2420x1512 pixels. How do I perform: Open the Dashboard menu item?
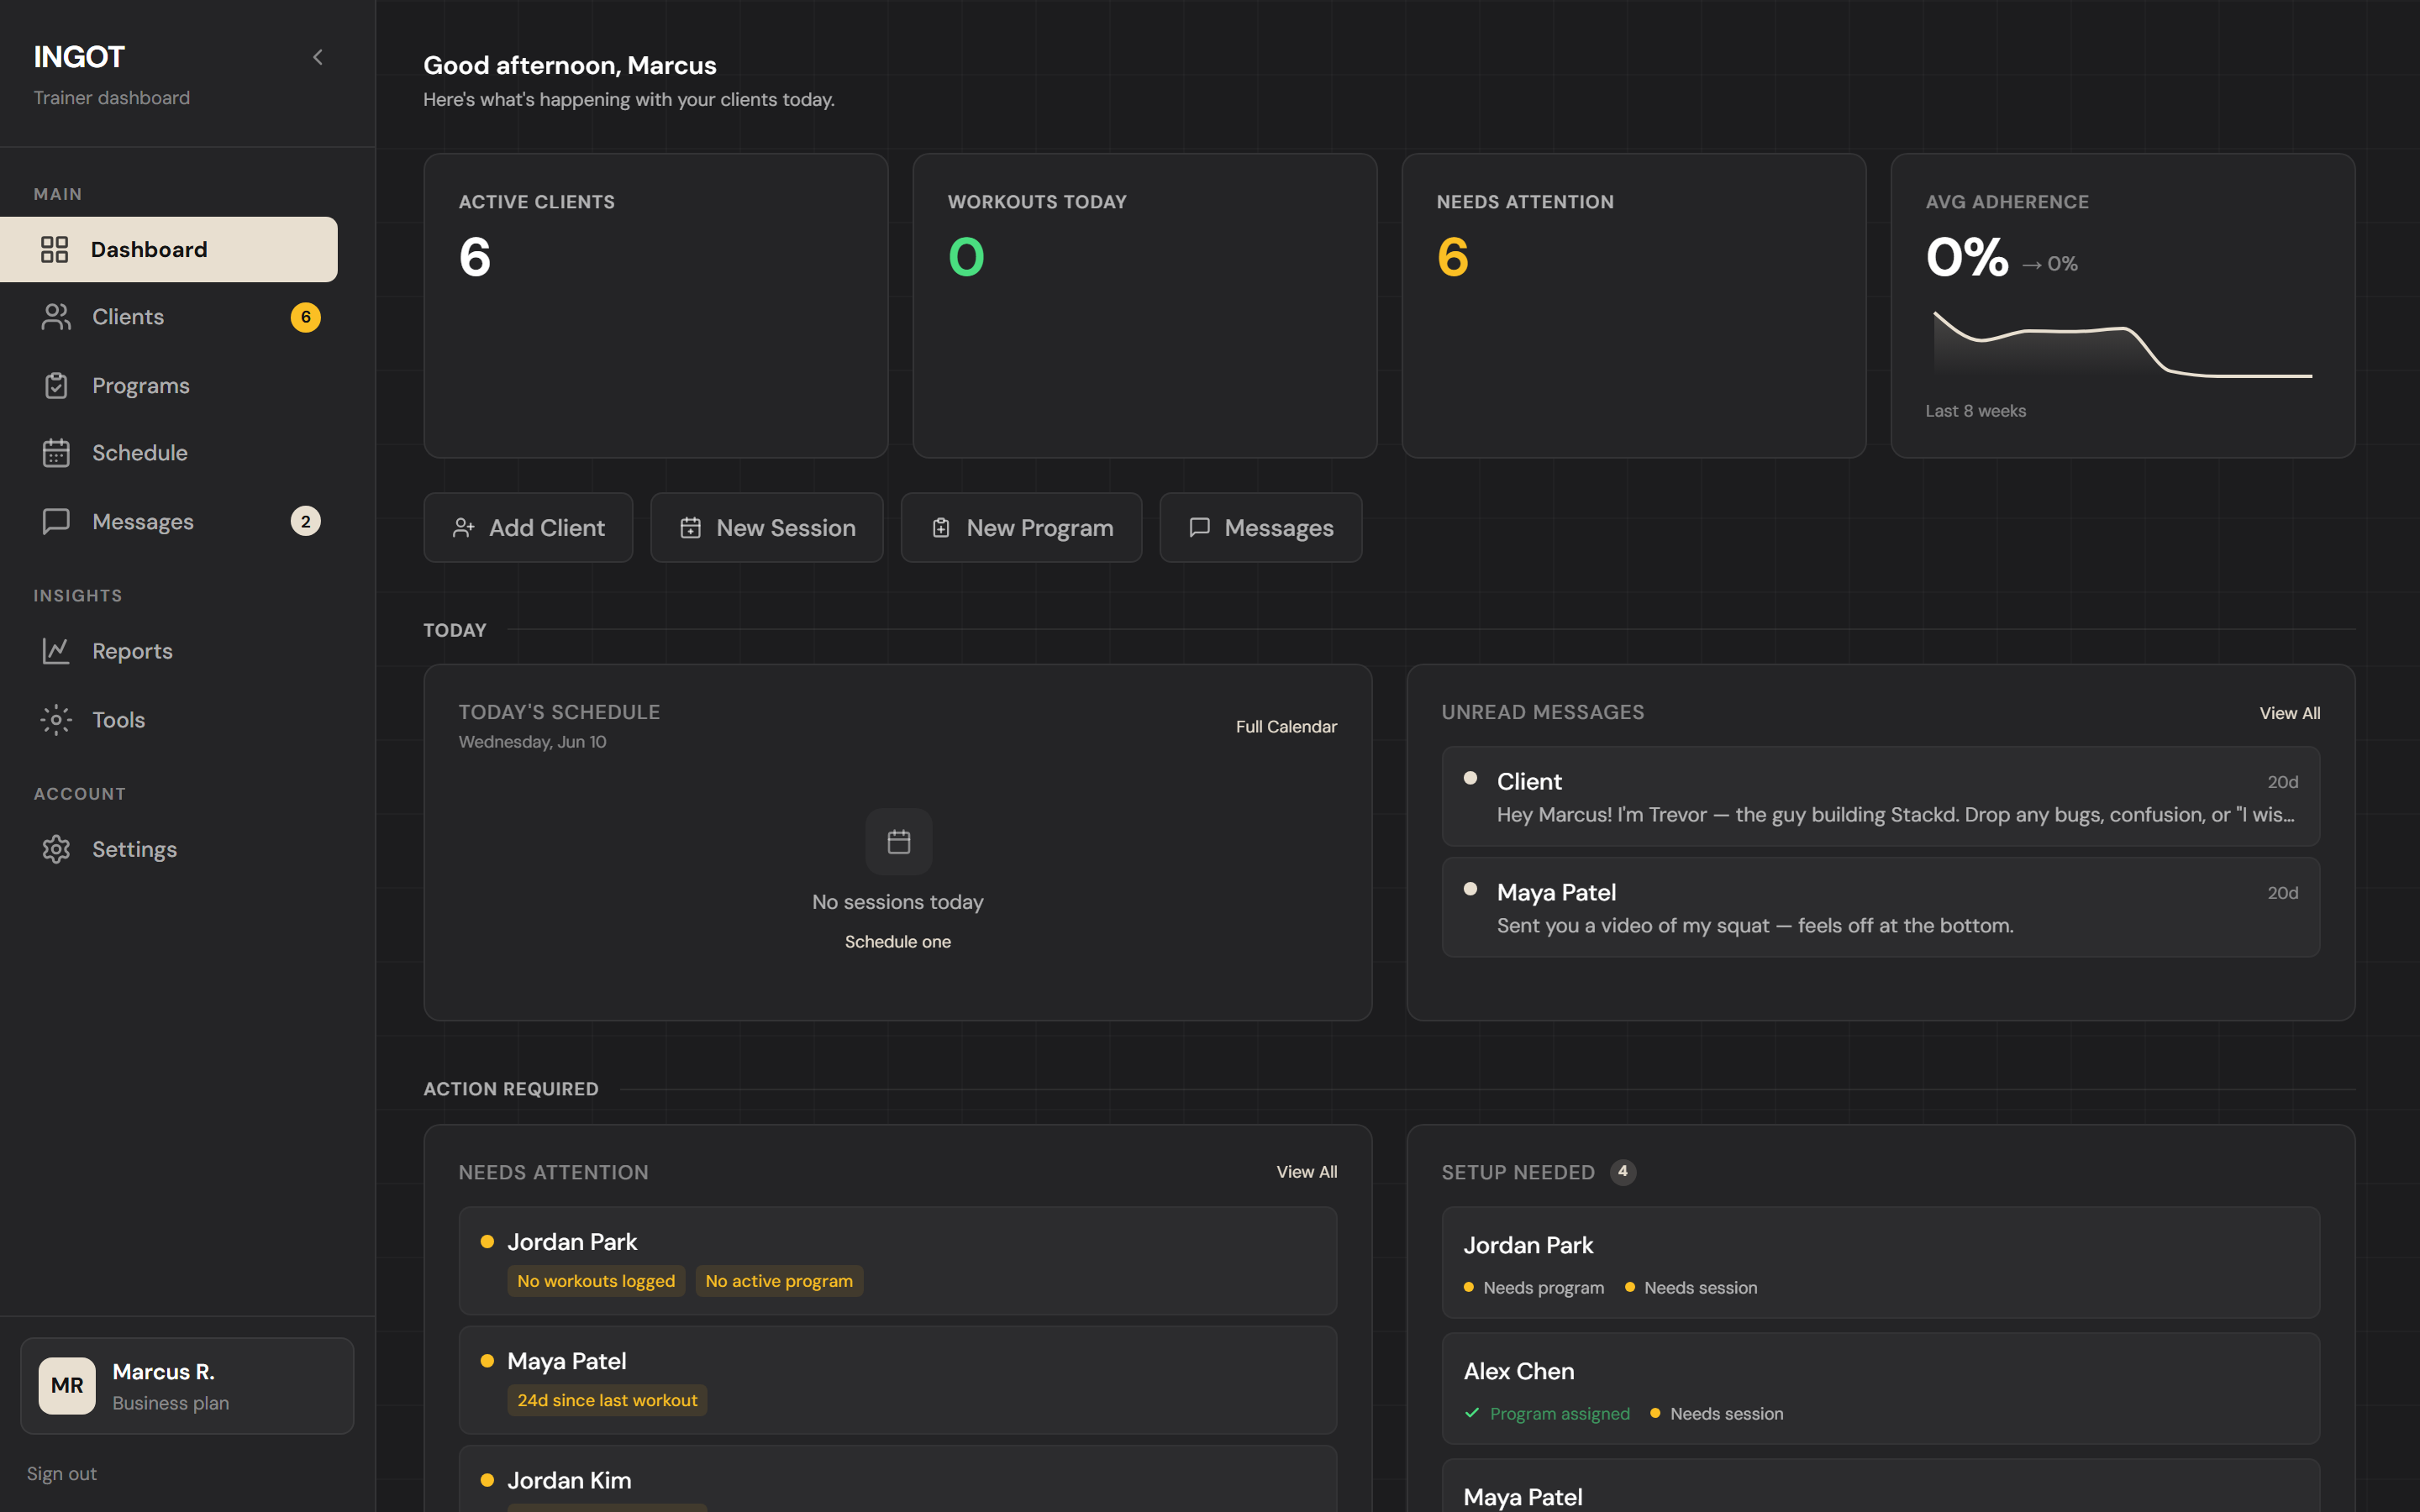tap(169, 249)
